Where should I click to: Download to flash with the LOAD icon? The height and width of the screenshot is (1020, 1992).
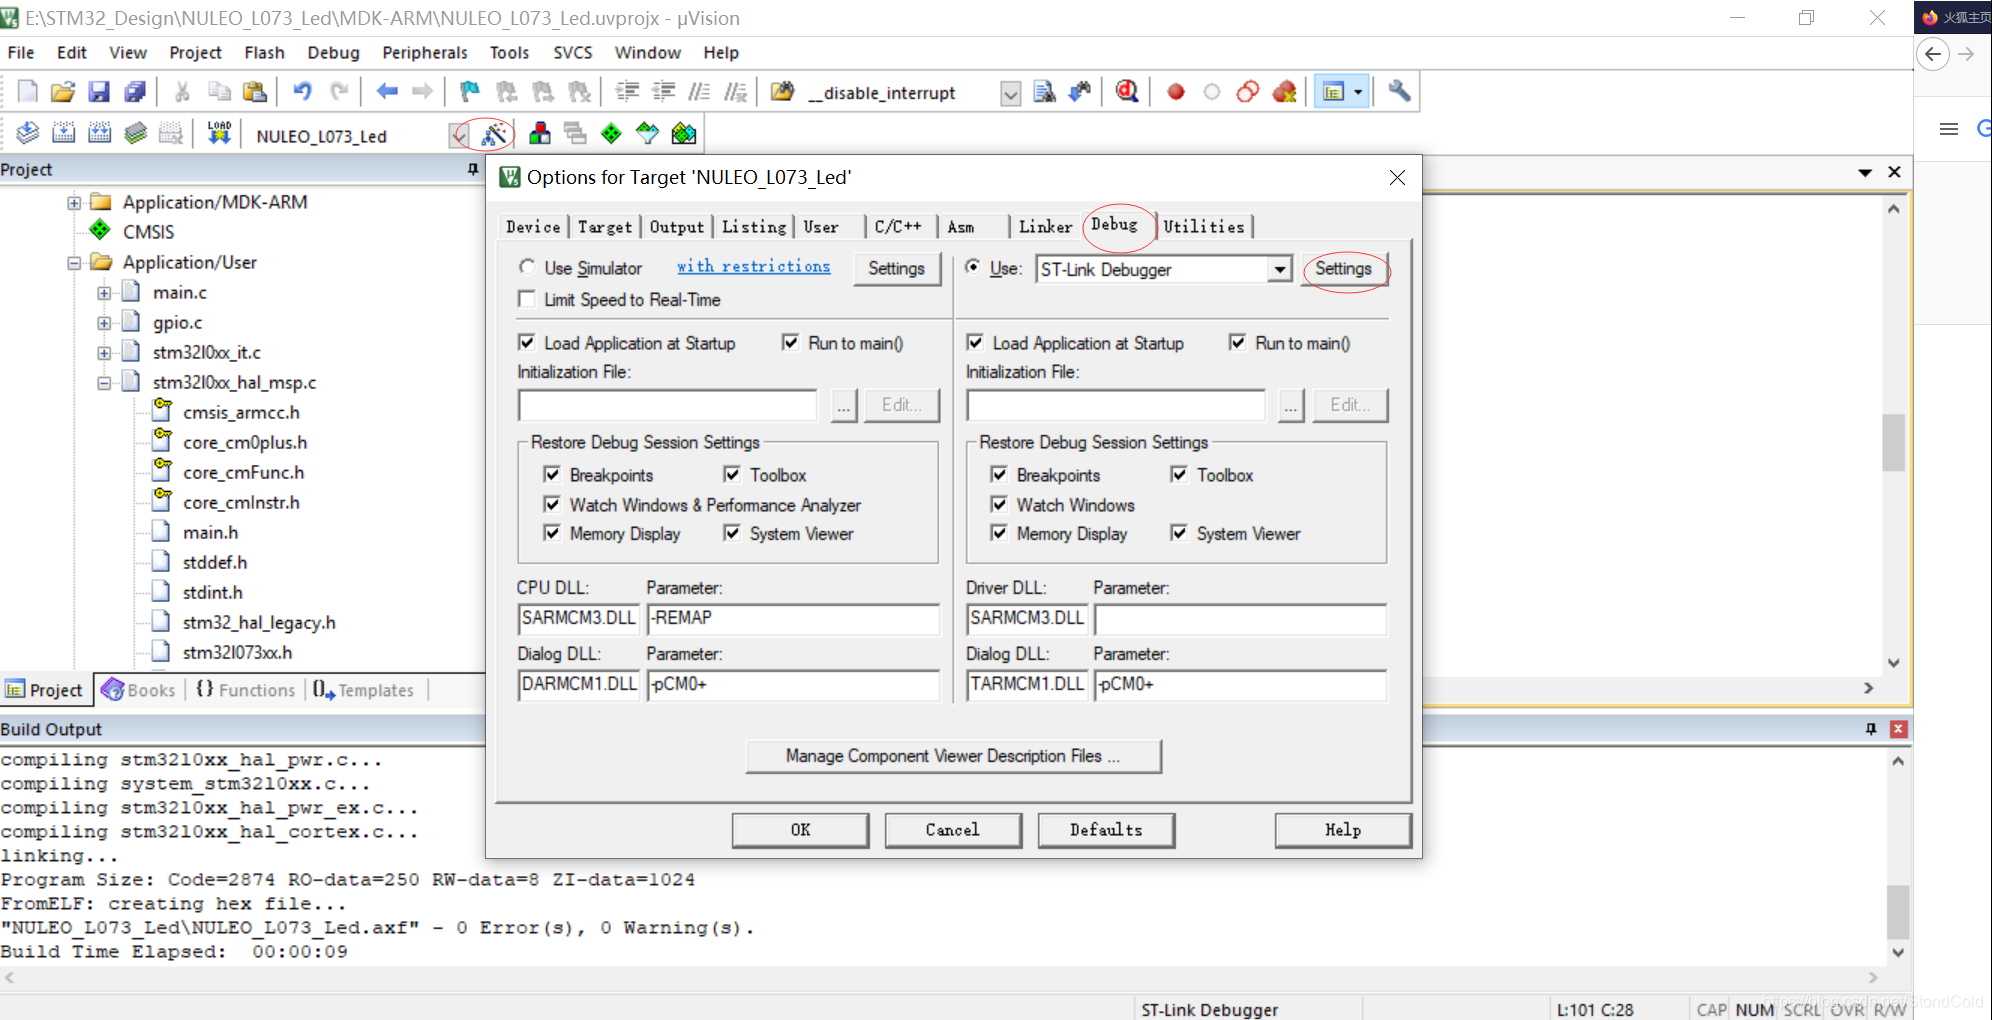coord(219,133)
